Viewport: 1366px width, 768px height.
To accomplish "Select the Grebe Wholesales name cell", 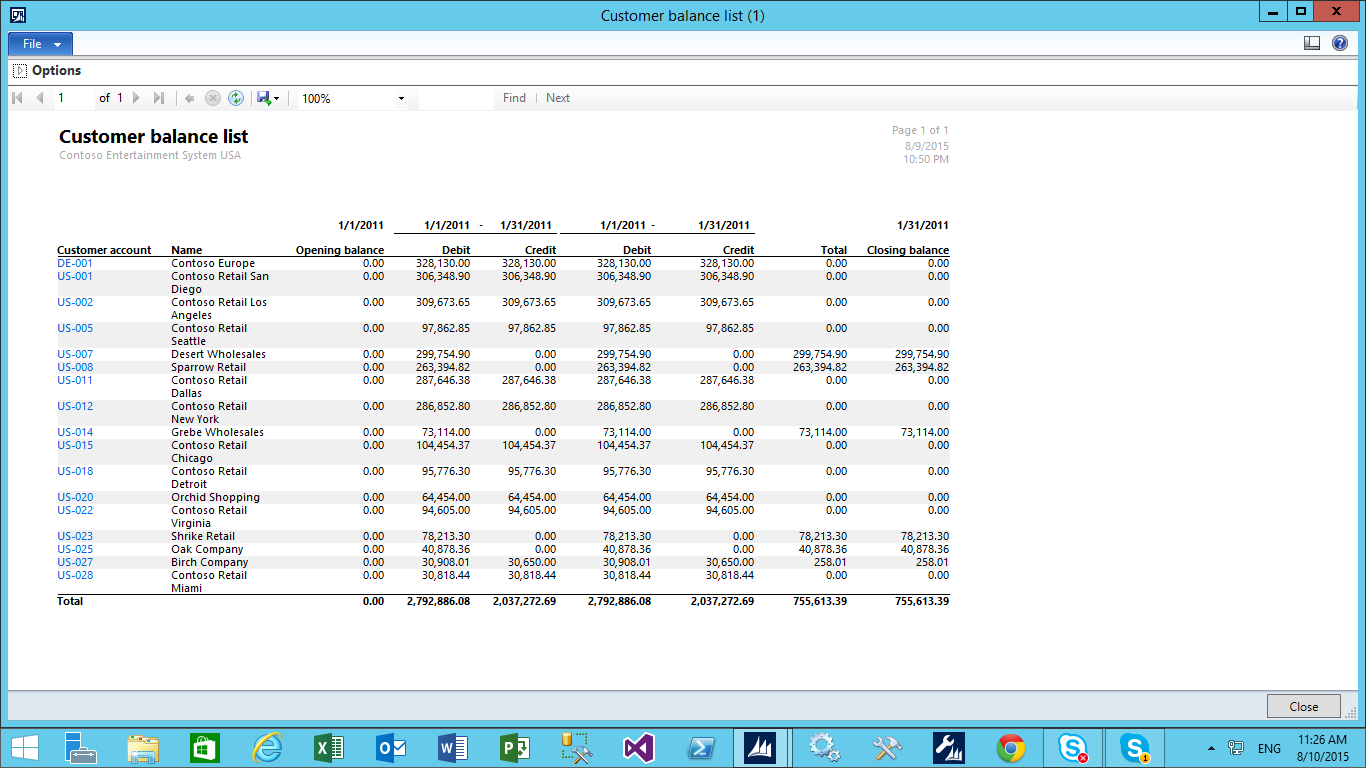I will [x=218, y=433].
